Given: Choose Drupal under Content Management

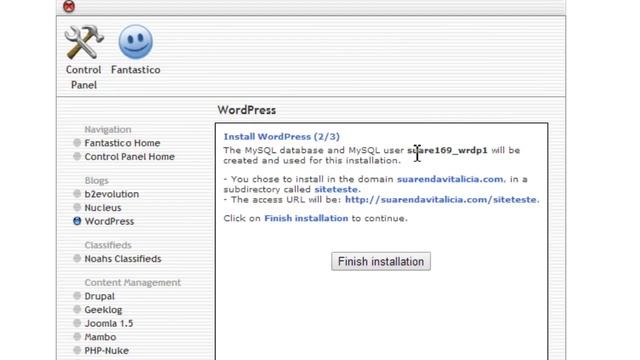Looking at the screenshot, I should click(x=99, y=296).
